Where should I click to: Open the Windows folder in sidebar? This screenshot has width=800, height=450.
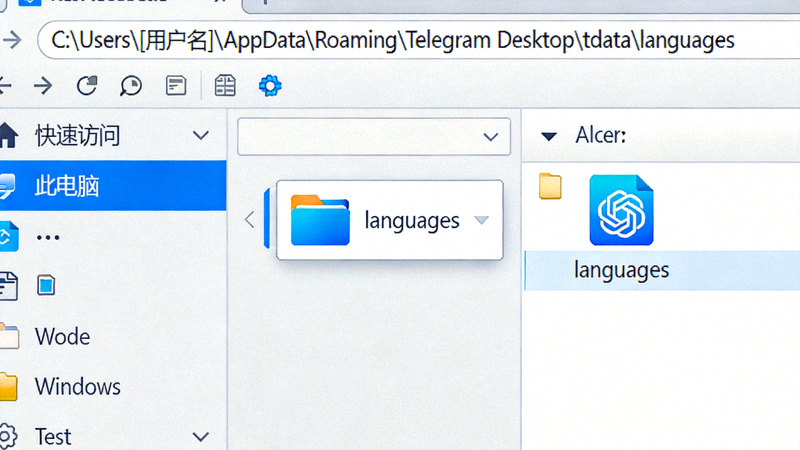[78, 387]
